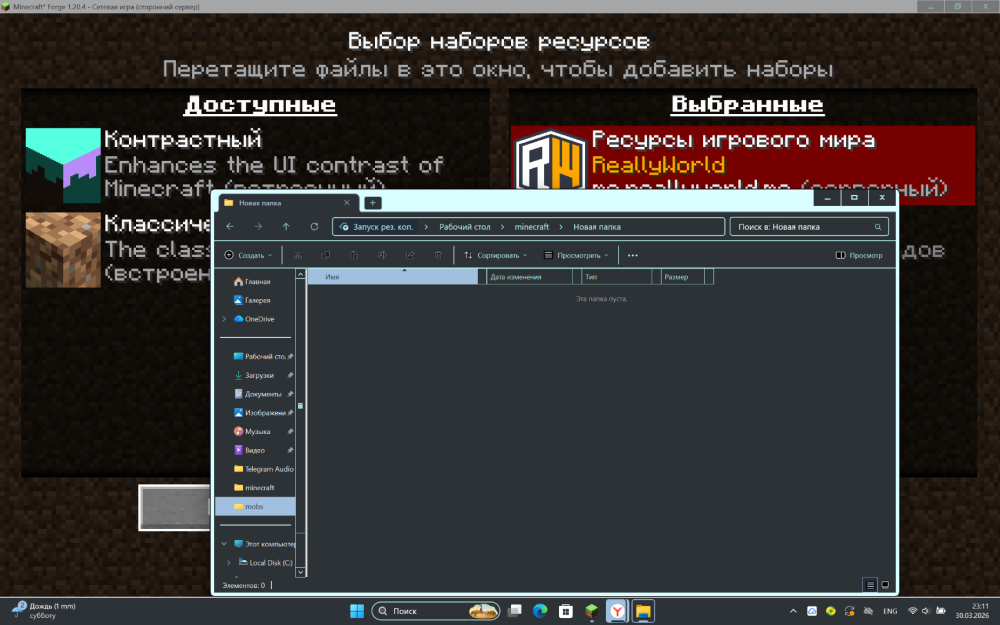
Task: Switch to details view layout icon
Action: click(870, 585)
